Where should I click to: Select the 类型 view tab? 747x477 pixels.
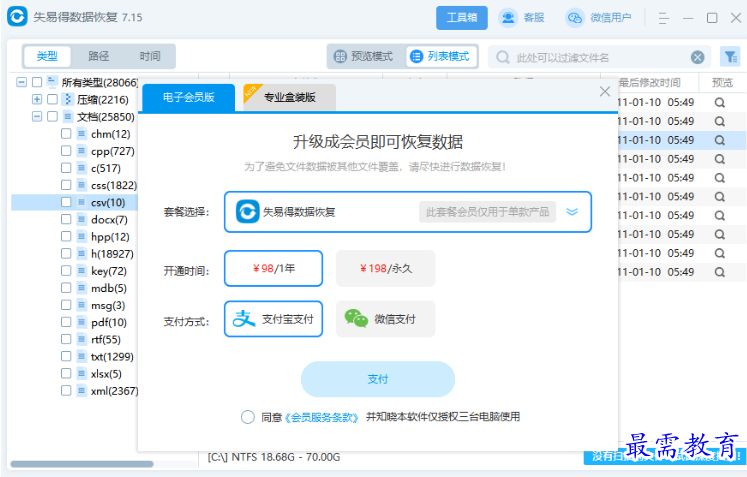tap(47, 56)
